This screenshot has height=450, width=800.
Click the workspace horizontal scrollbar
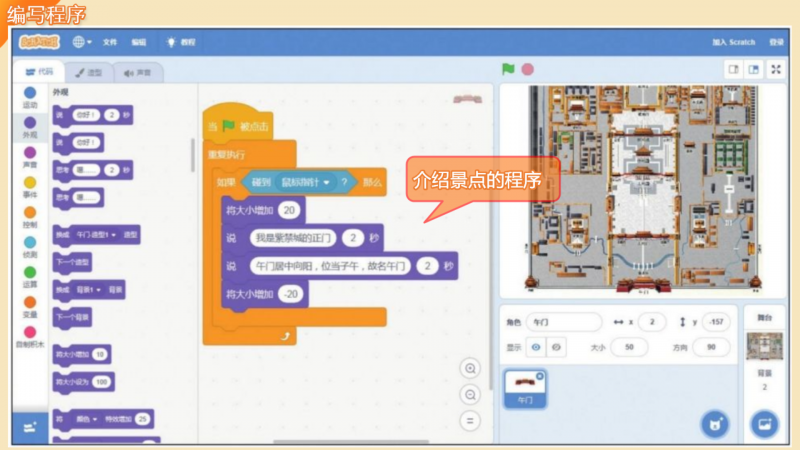point(351,442)
